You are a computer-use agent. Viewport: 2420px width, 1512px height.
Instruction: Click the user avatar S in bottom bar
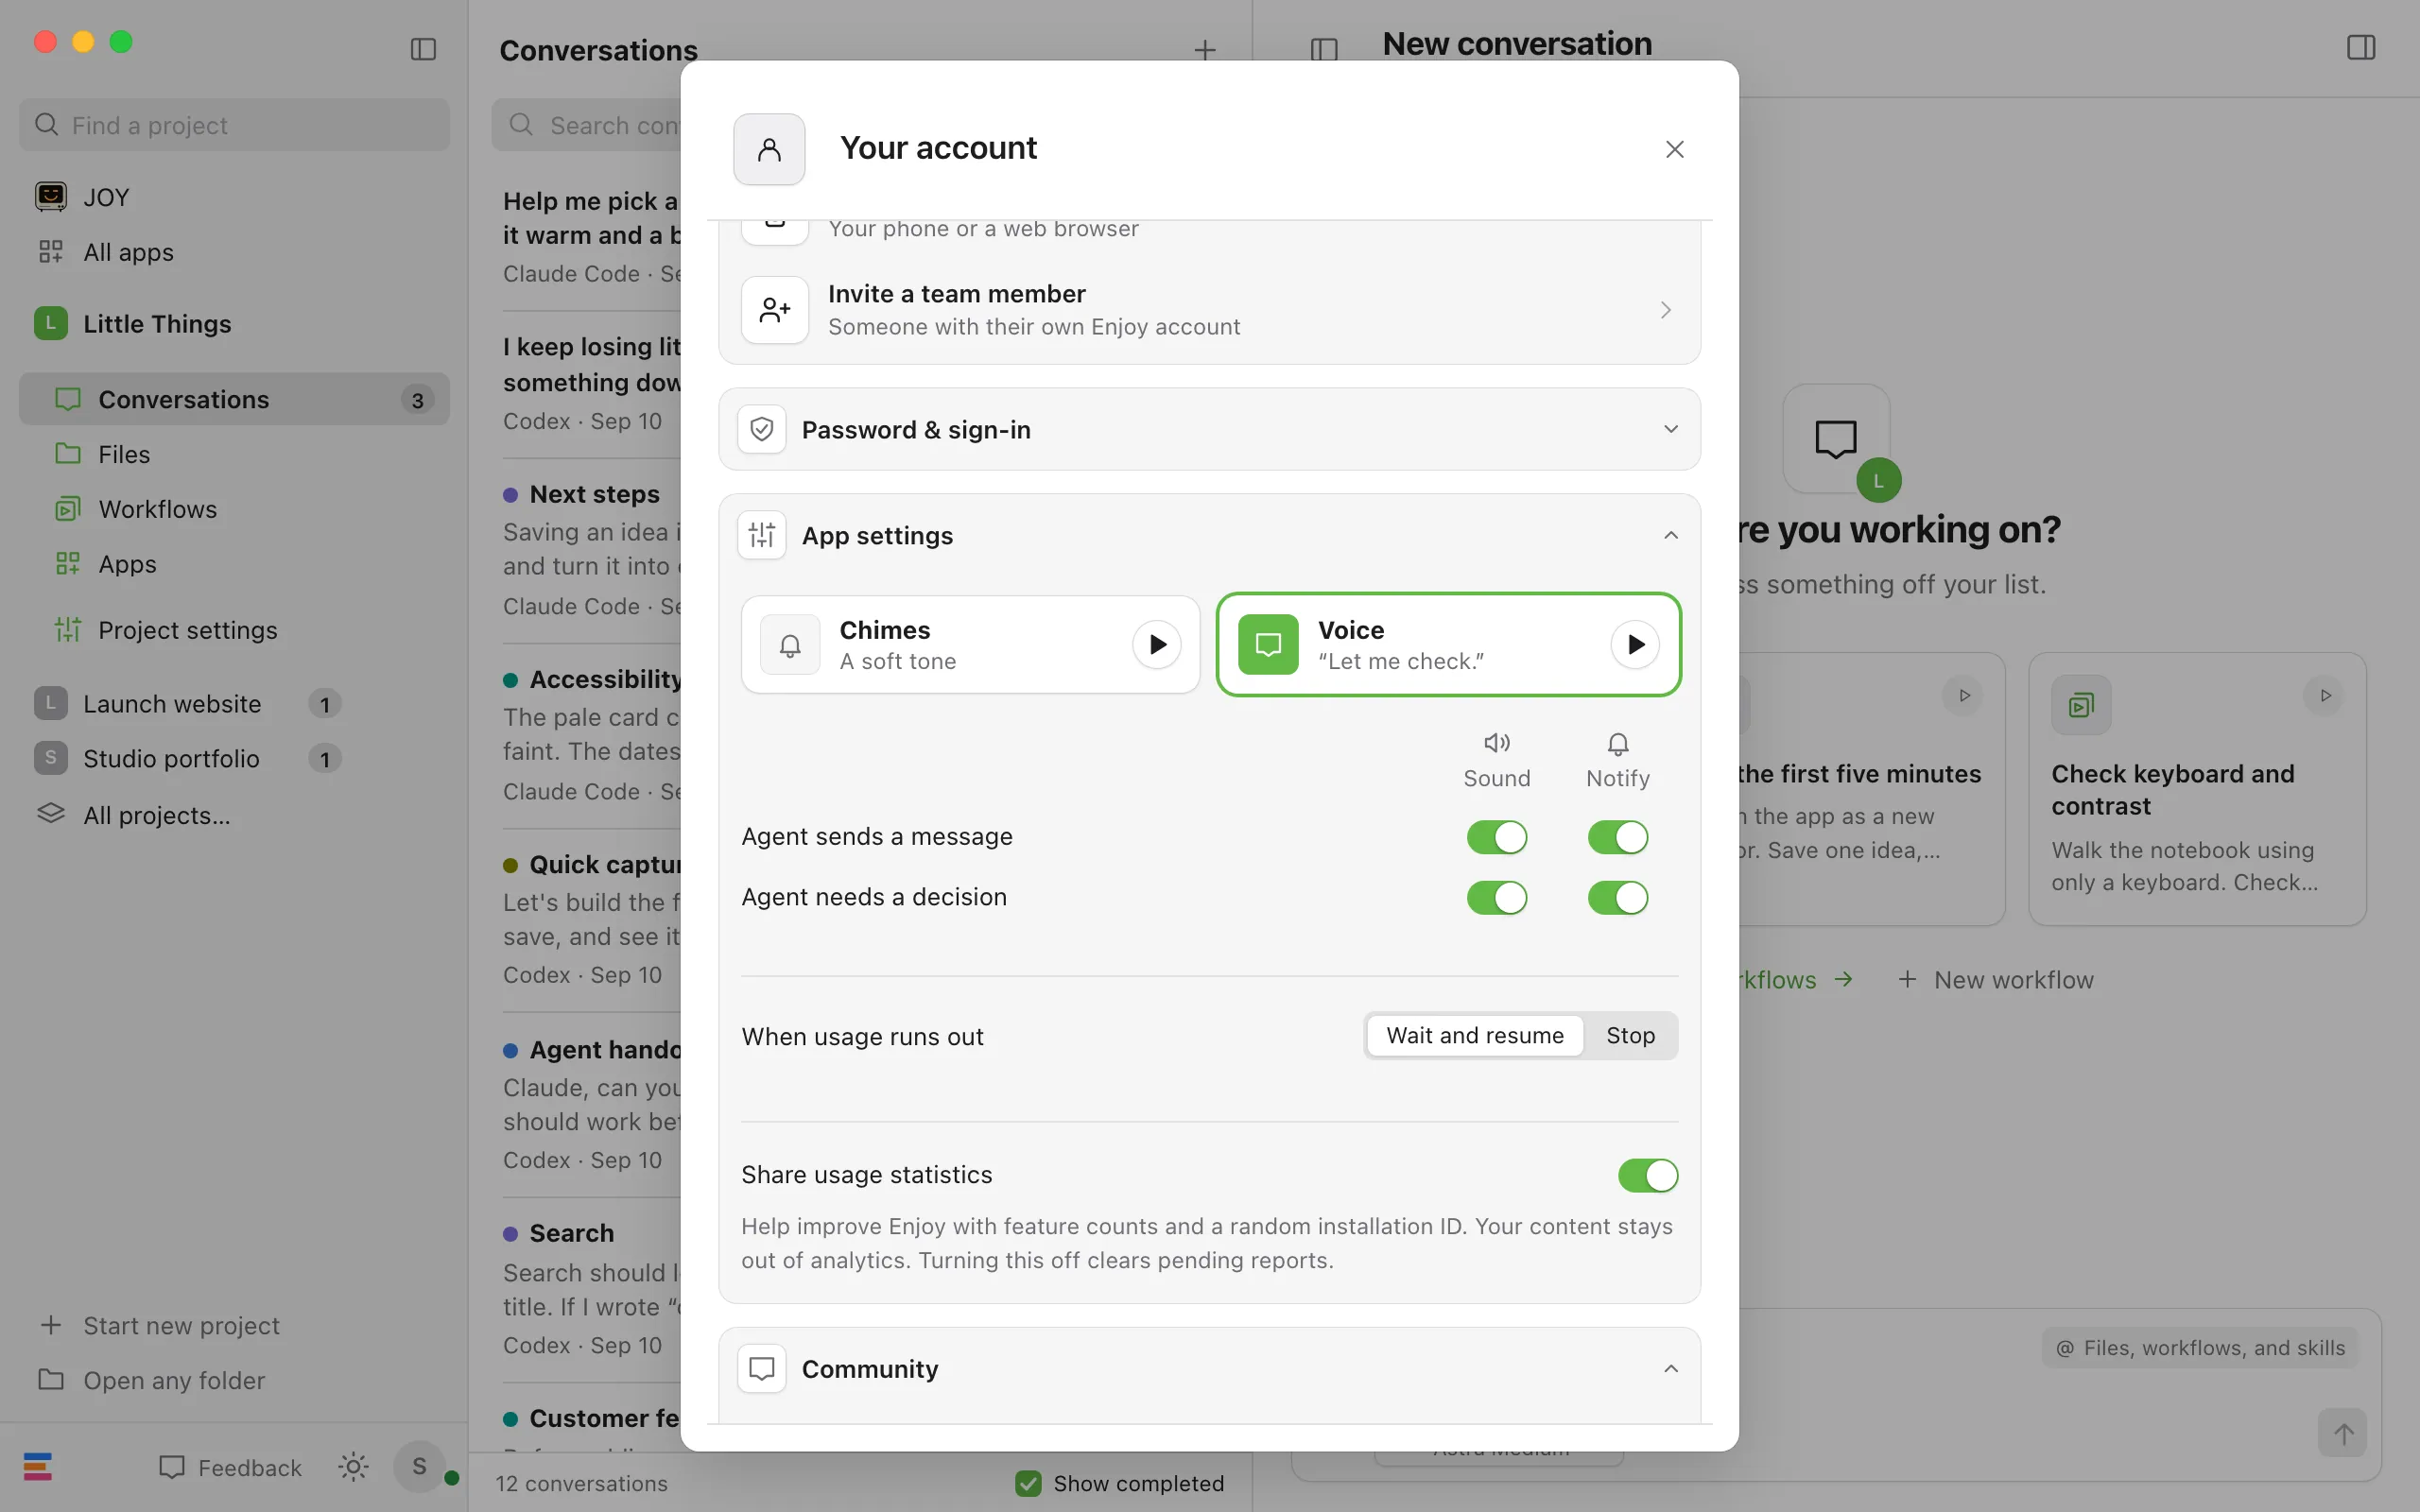coord(419,1467)
